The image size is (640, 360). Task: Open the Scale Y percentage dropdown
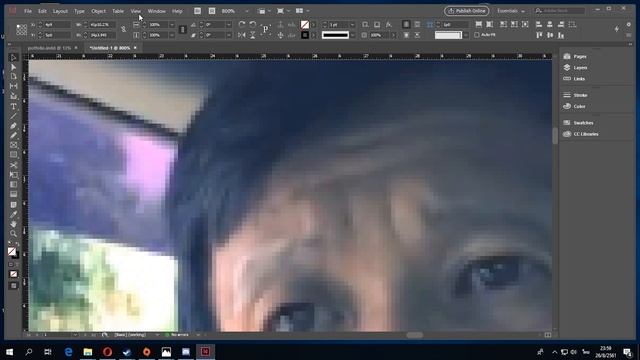(x=172, y=36)
